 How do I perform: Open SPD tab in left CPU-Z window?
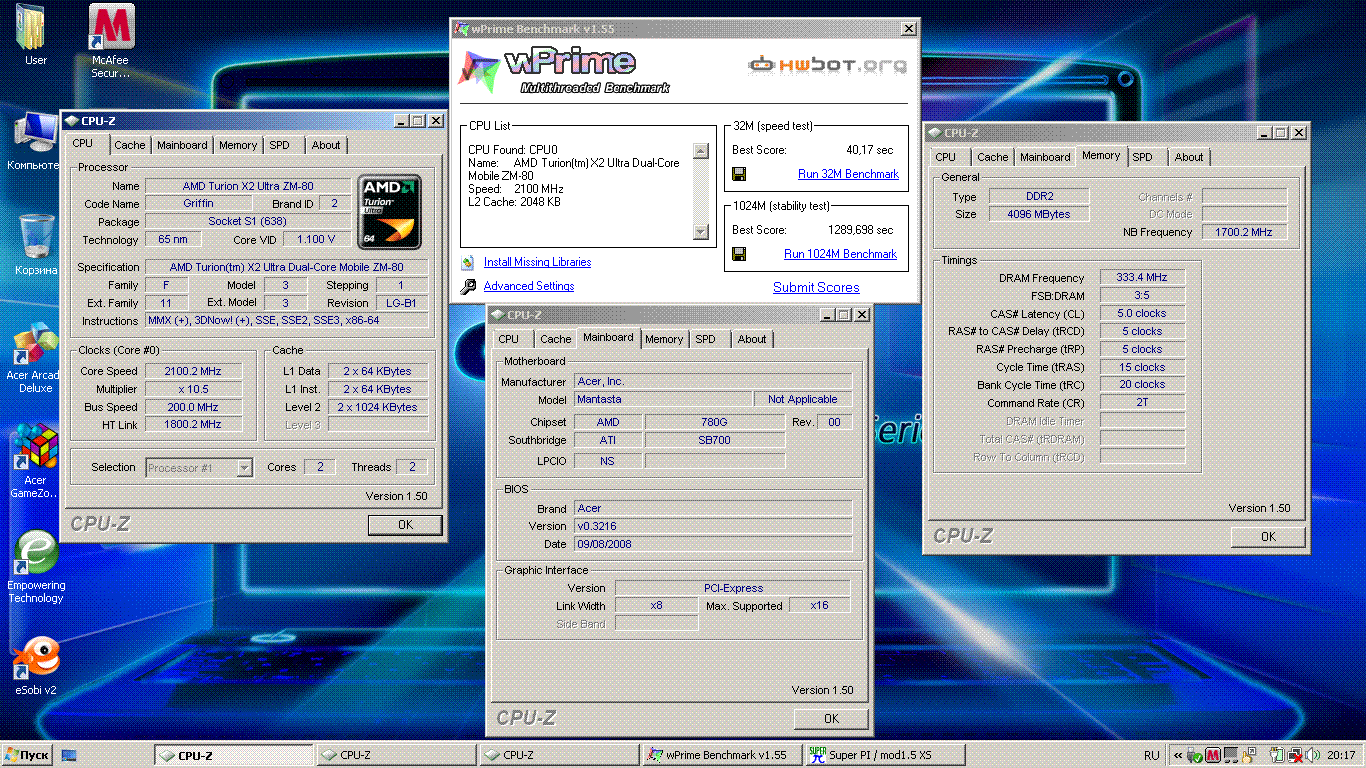coord(280,145)
